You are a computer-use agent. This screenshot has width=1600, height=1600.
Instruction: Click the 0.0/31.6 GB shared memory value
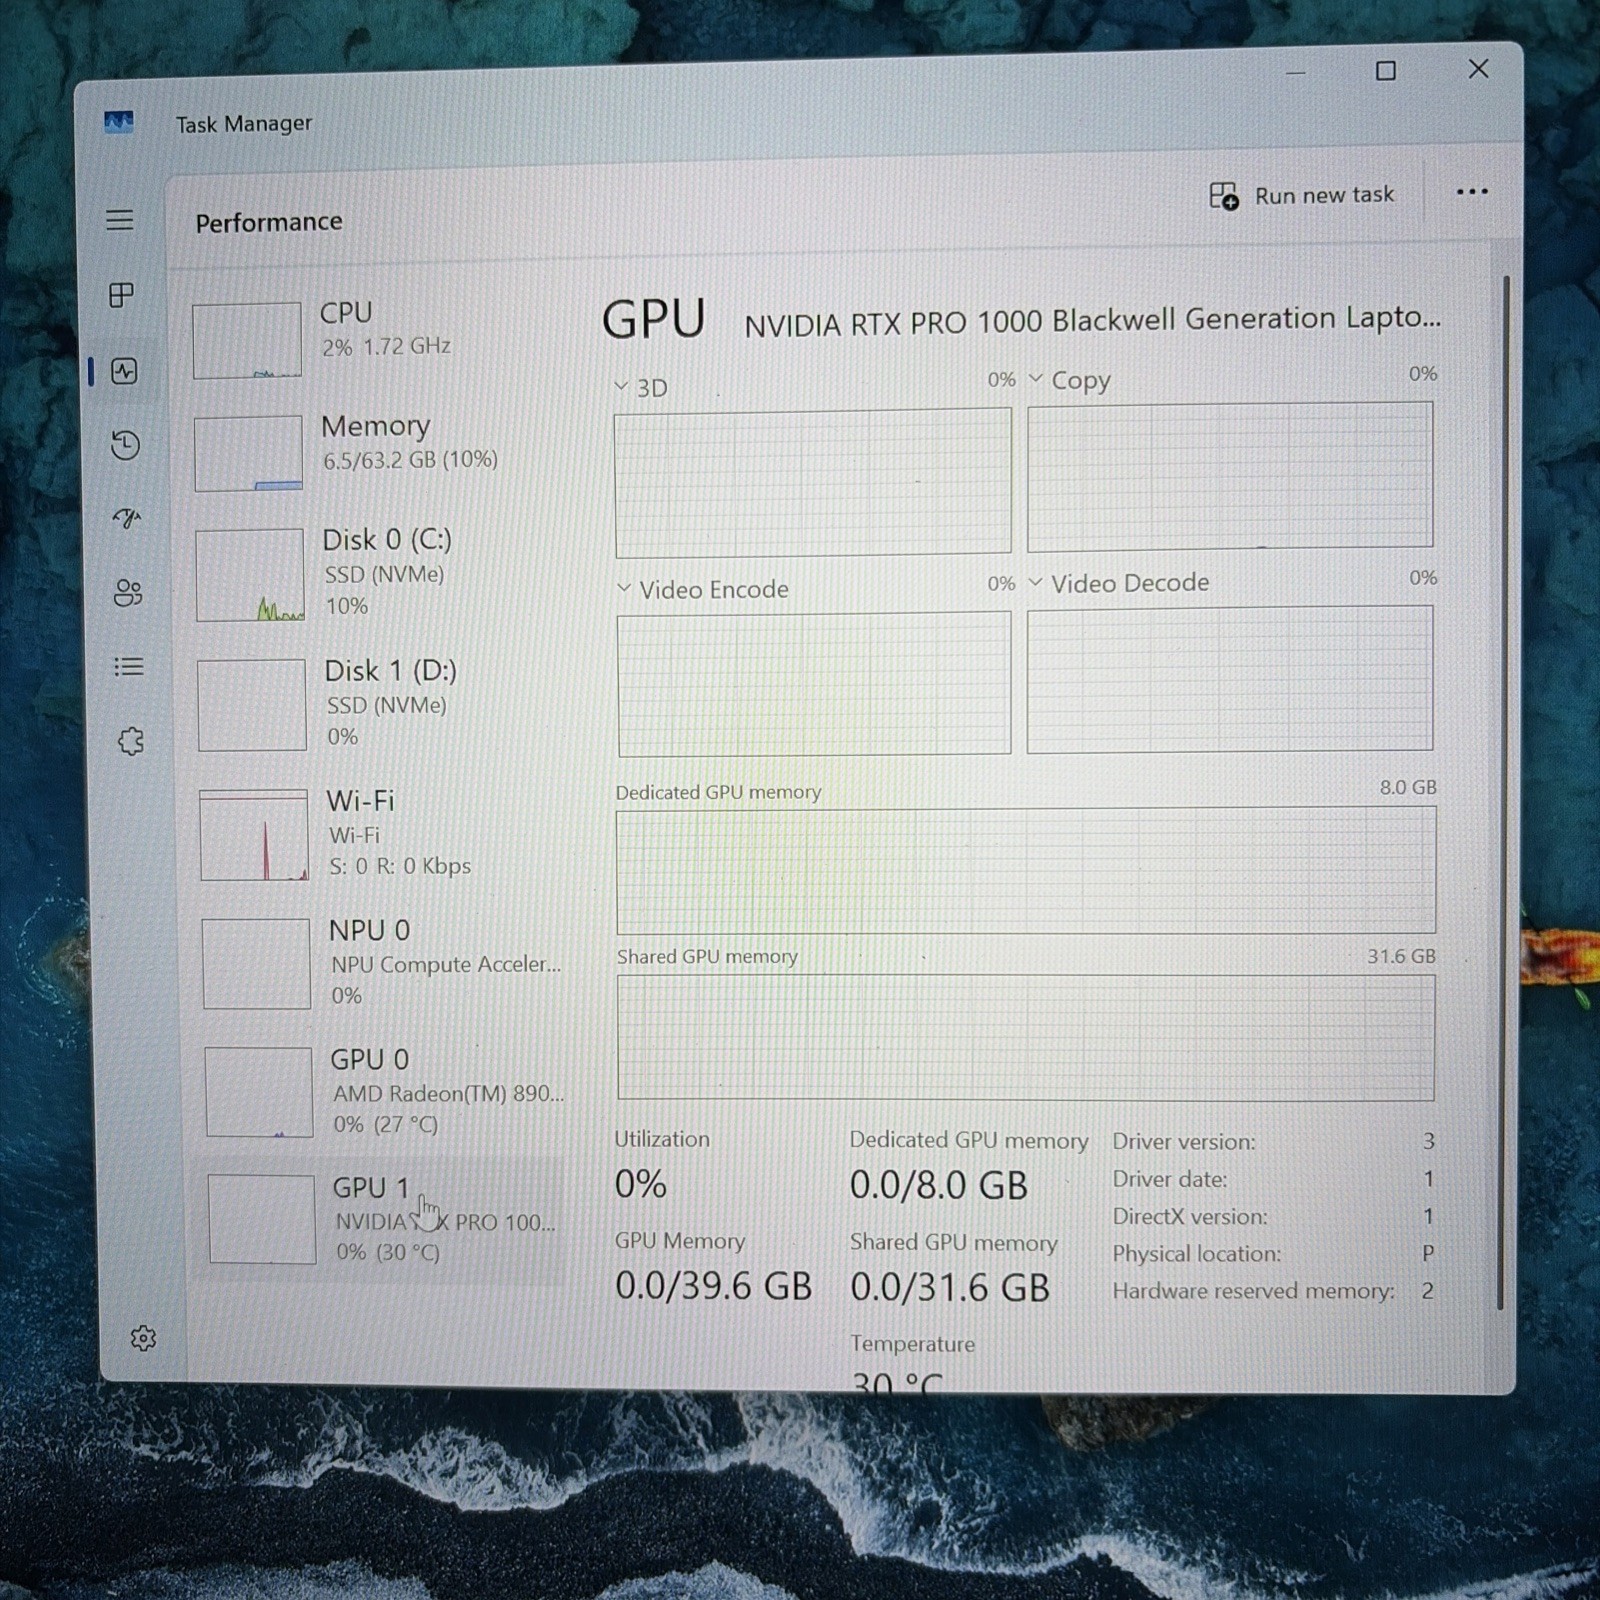click(x=950, y=1287)
